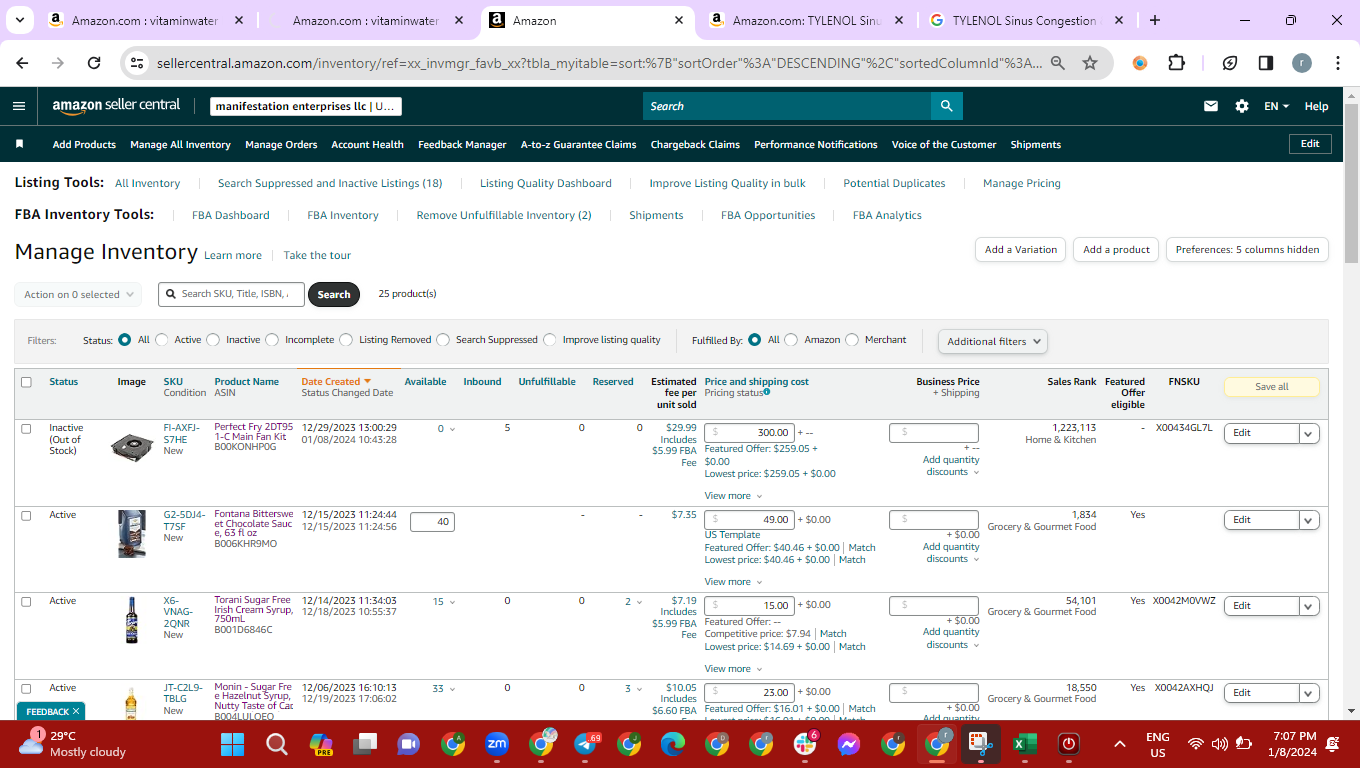Select the Inactive status filter radio
Image resolution: width=1360 pixels, height=768 pixels.
(213, 340)
